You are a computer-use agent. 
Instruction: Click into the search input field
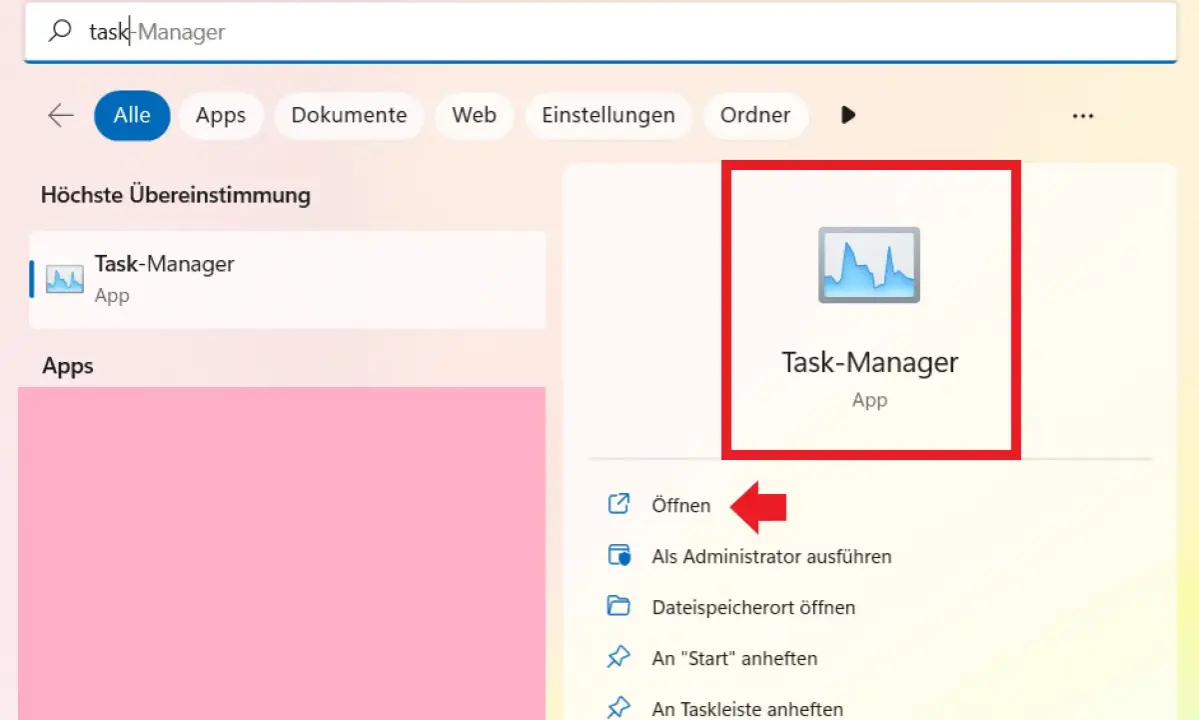pyautogui.click(x=600, y=31)
